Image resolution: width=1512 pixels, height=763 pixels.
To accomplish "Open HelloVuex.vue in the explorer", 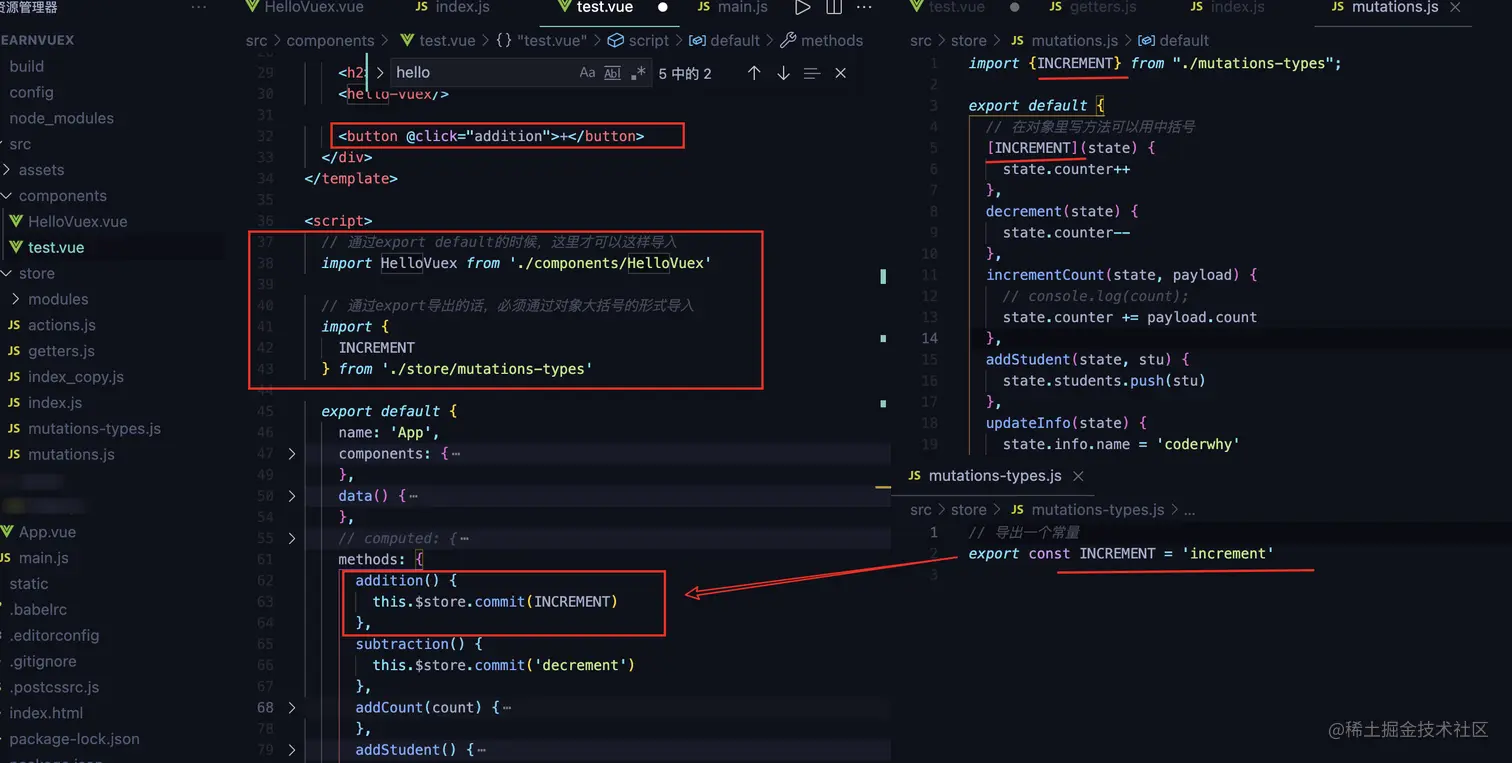I will [77, 222].
